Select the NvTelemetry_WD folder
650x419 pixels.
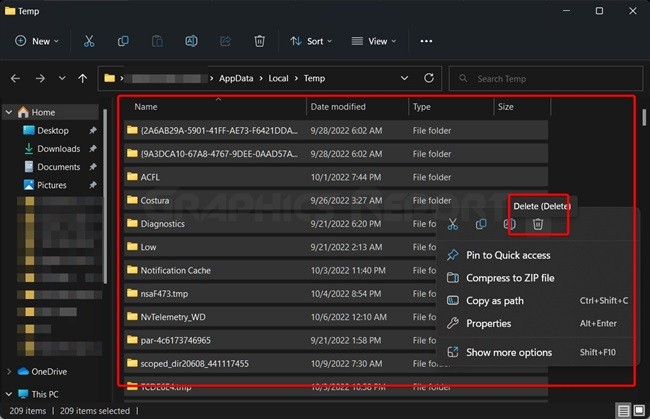280,317
